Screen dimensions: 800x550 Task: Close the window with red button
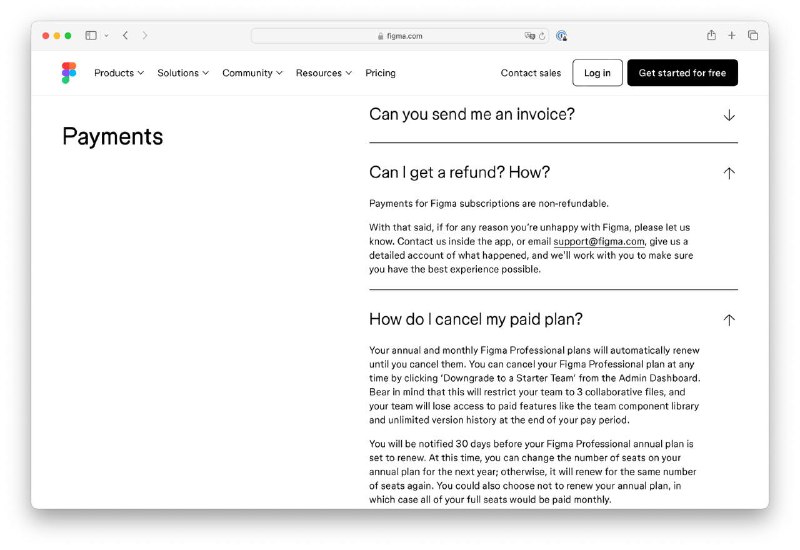[46, 36]
